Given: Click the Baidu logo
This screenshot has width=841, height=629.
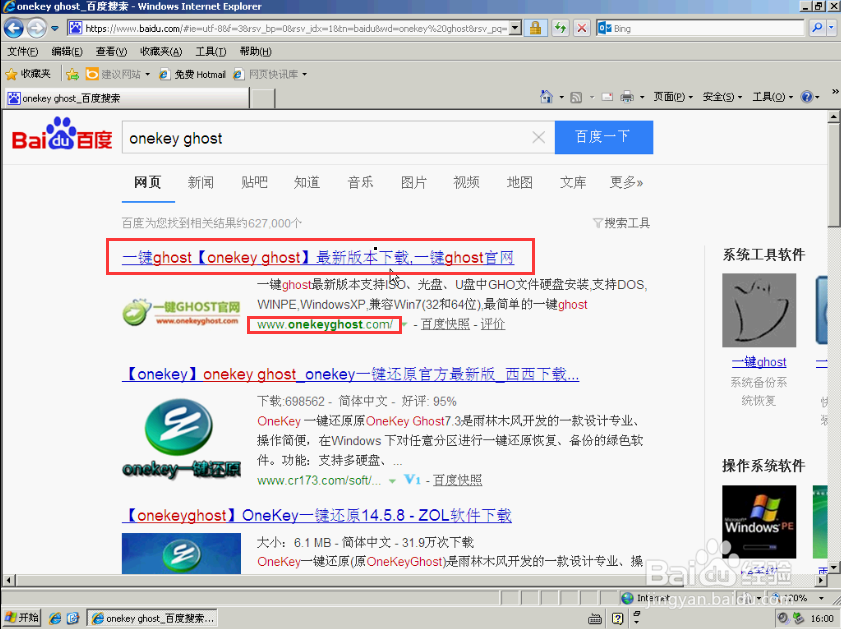Looking at the screenshot, I should 62,134.
